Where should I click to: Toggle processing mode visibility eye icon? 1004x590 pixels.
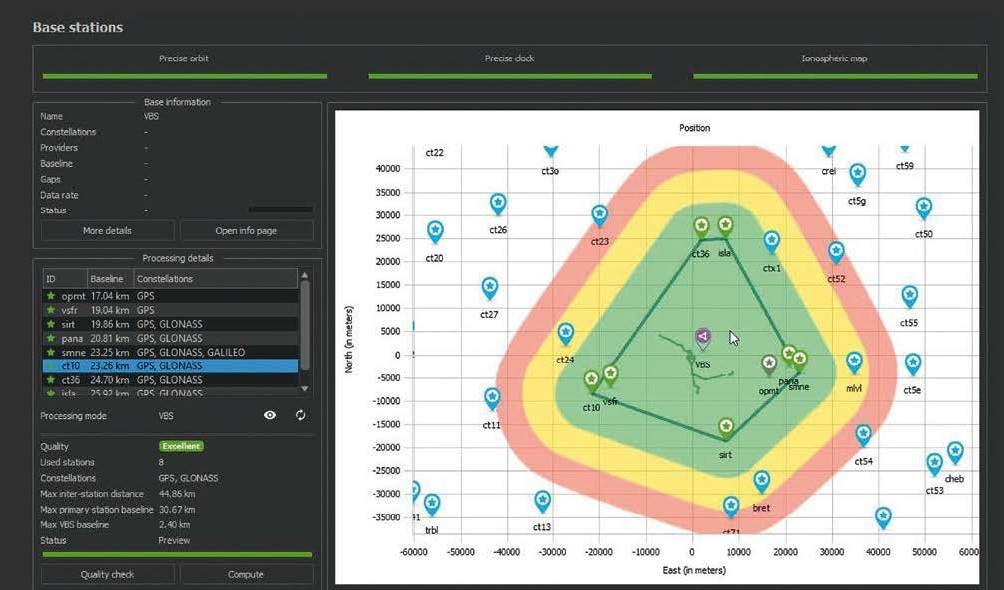(270, 415)
